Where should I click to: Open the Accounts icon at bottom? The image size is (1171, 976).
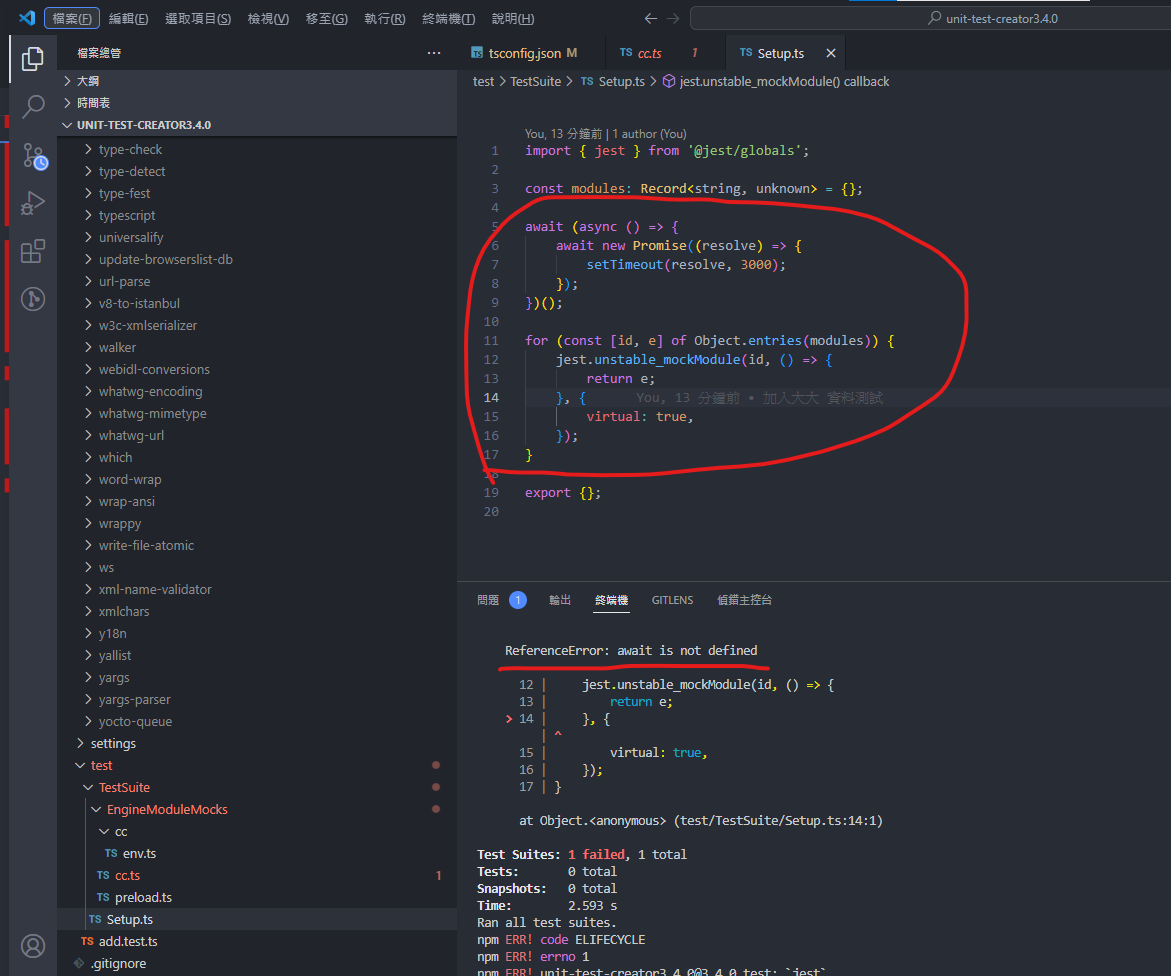tap(32, 946)
